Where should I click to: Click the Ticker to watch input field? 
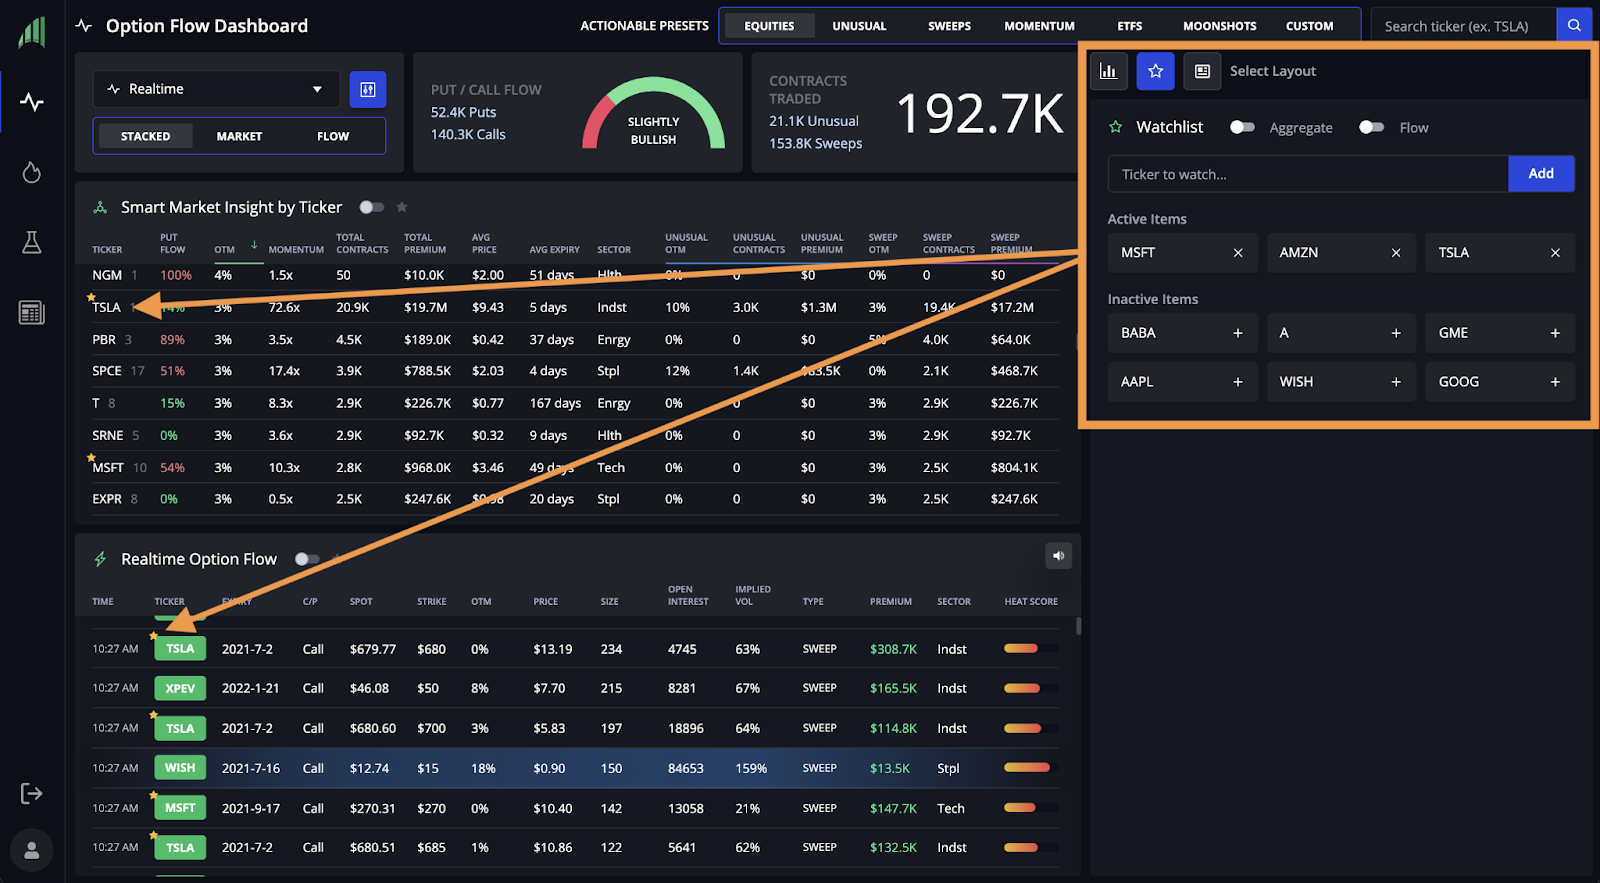coord(1308,174)
